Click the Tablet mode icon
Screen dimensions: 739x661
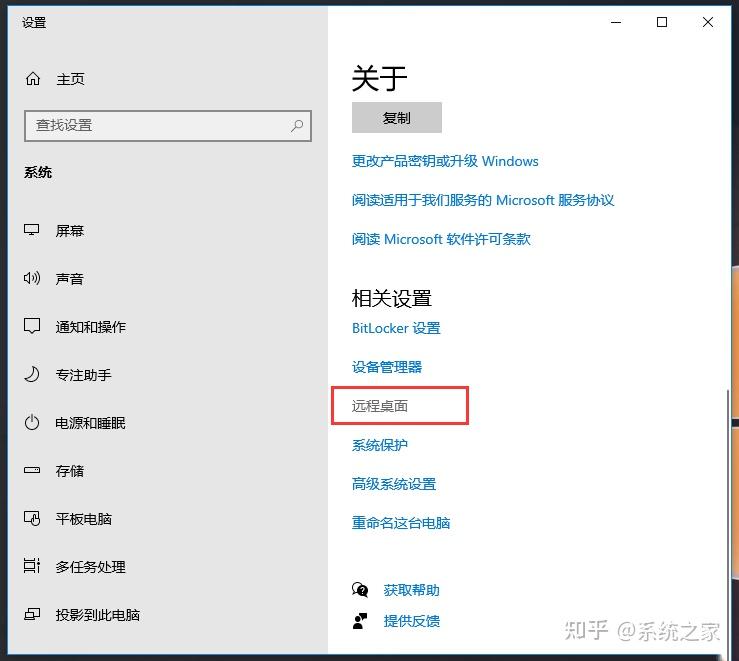tap(32, 518)
